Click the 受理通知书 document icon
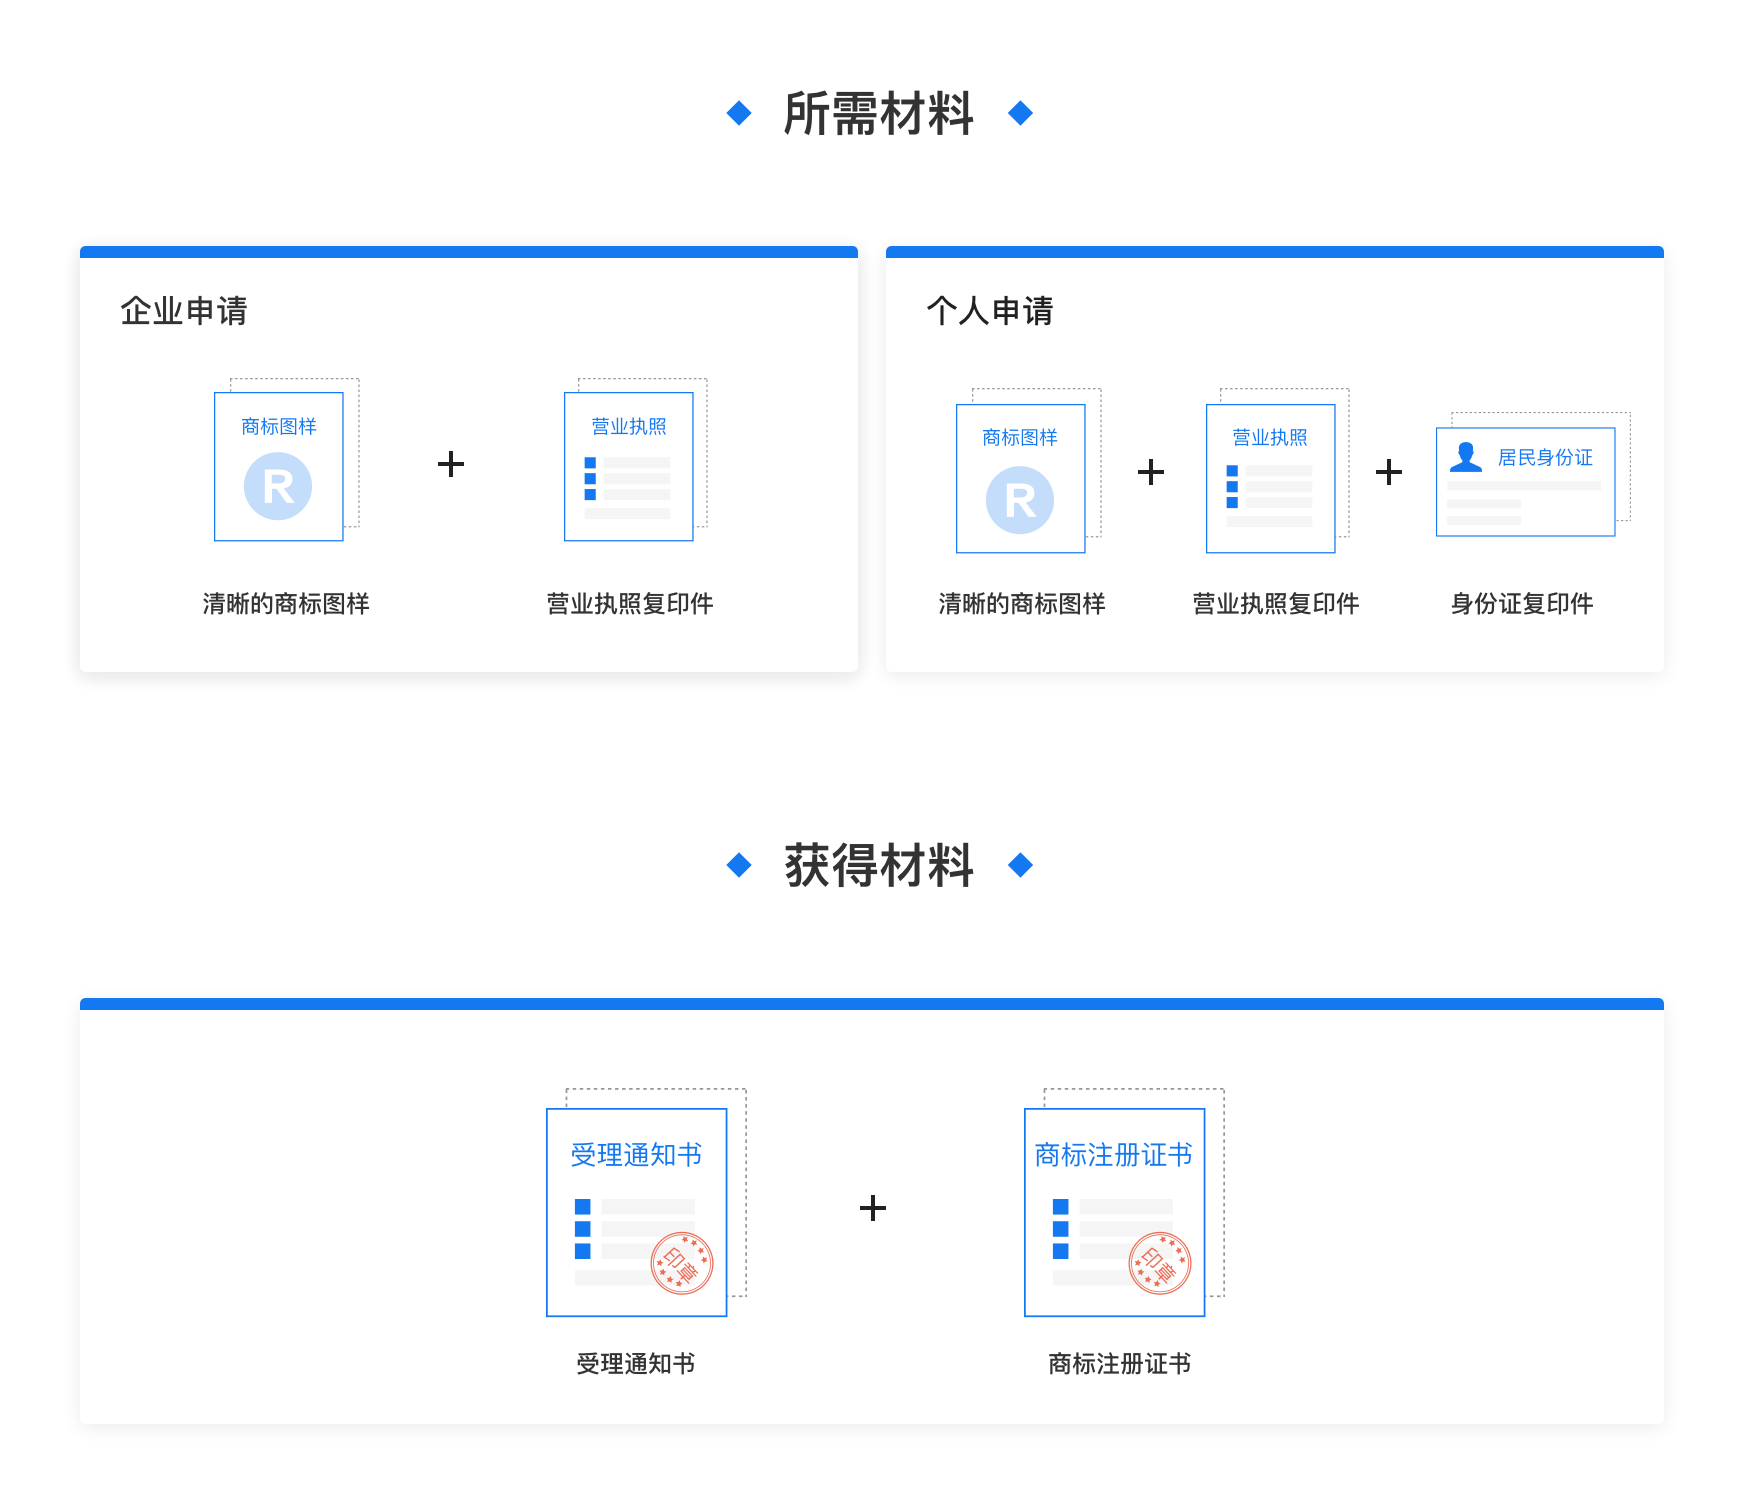Screen dimensions: 1760x1504 pos(637,1212)
